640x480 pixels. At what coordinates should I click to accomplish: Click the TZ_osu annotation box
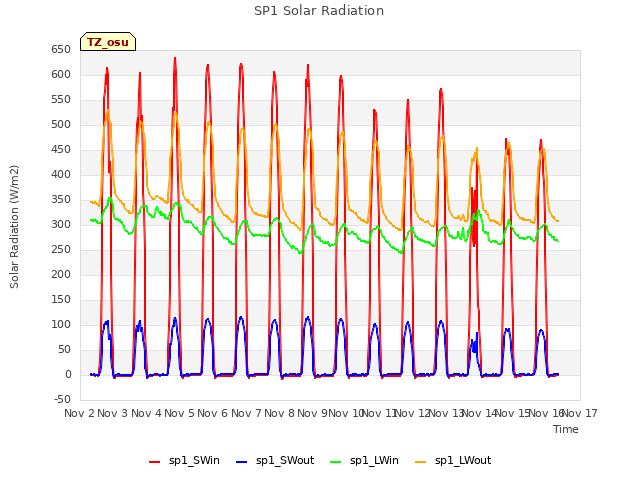coord(108,42)
